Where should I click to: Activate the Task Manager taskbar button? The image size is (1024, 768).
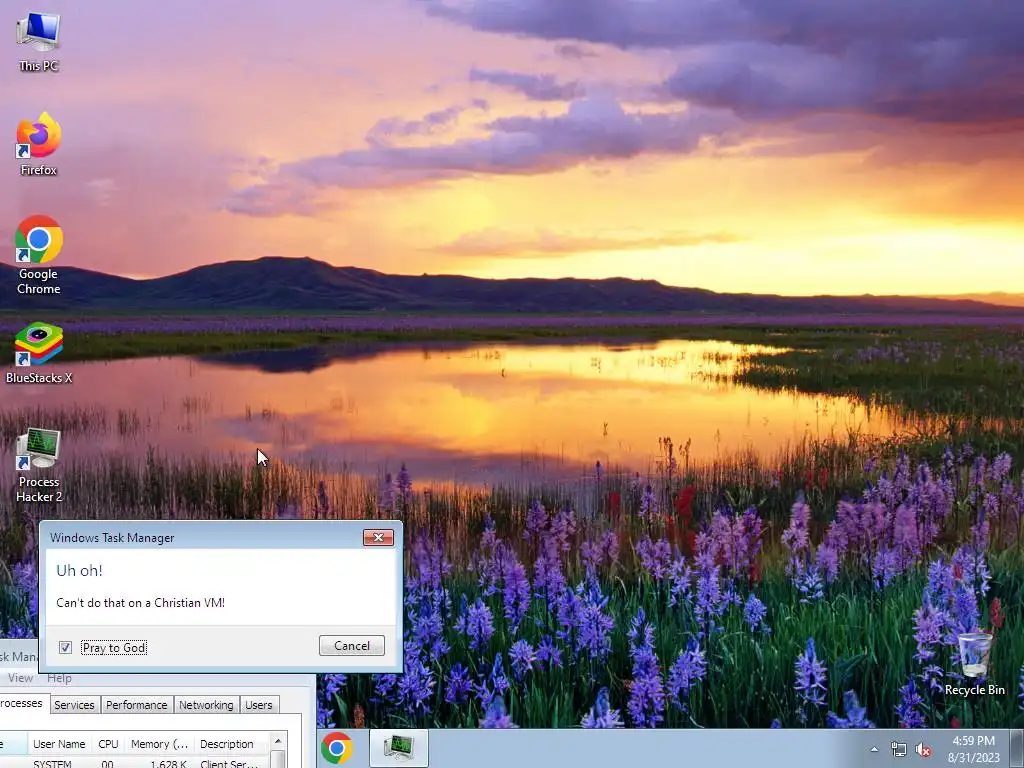(x=398, y=748)
